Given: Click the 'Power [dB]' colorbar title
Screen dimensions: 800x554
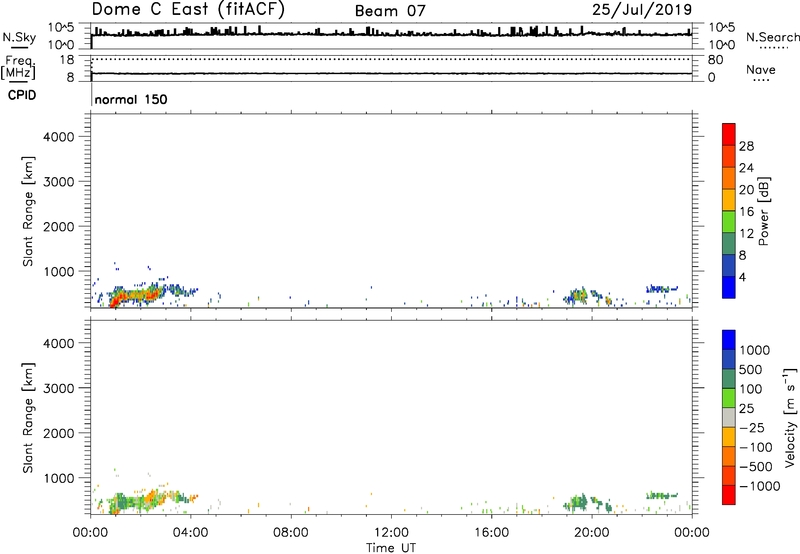Looking at the screenshot, I should click(763, 211).
